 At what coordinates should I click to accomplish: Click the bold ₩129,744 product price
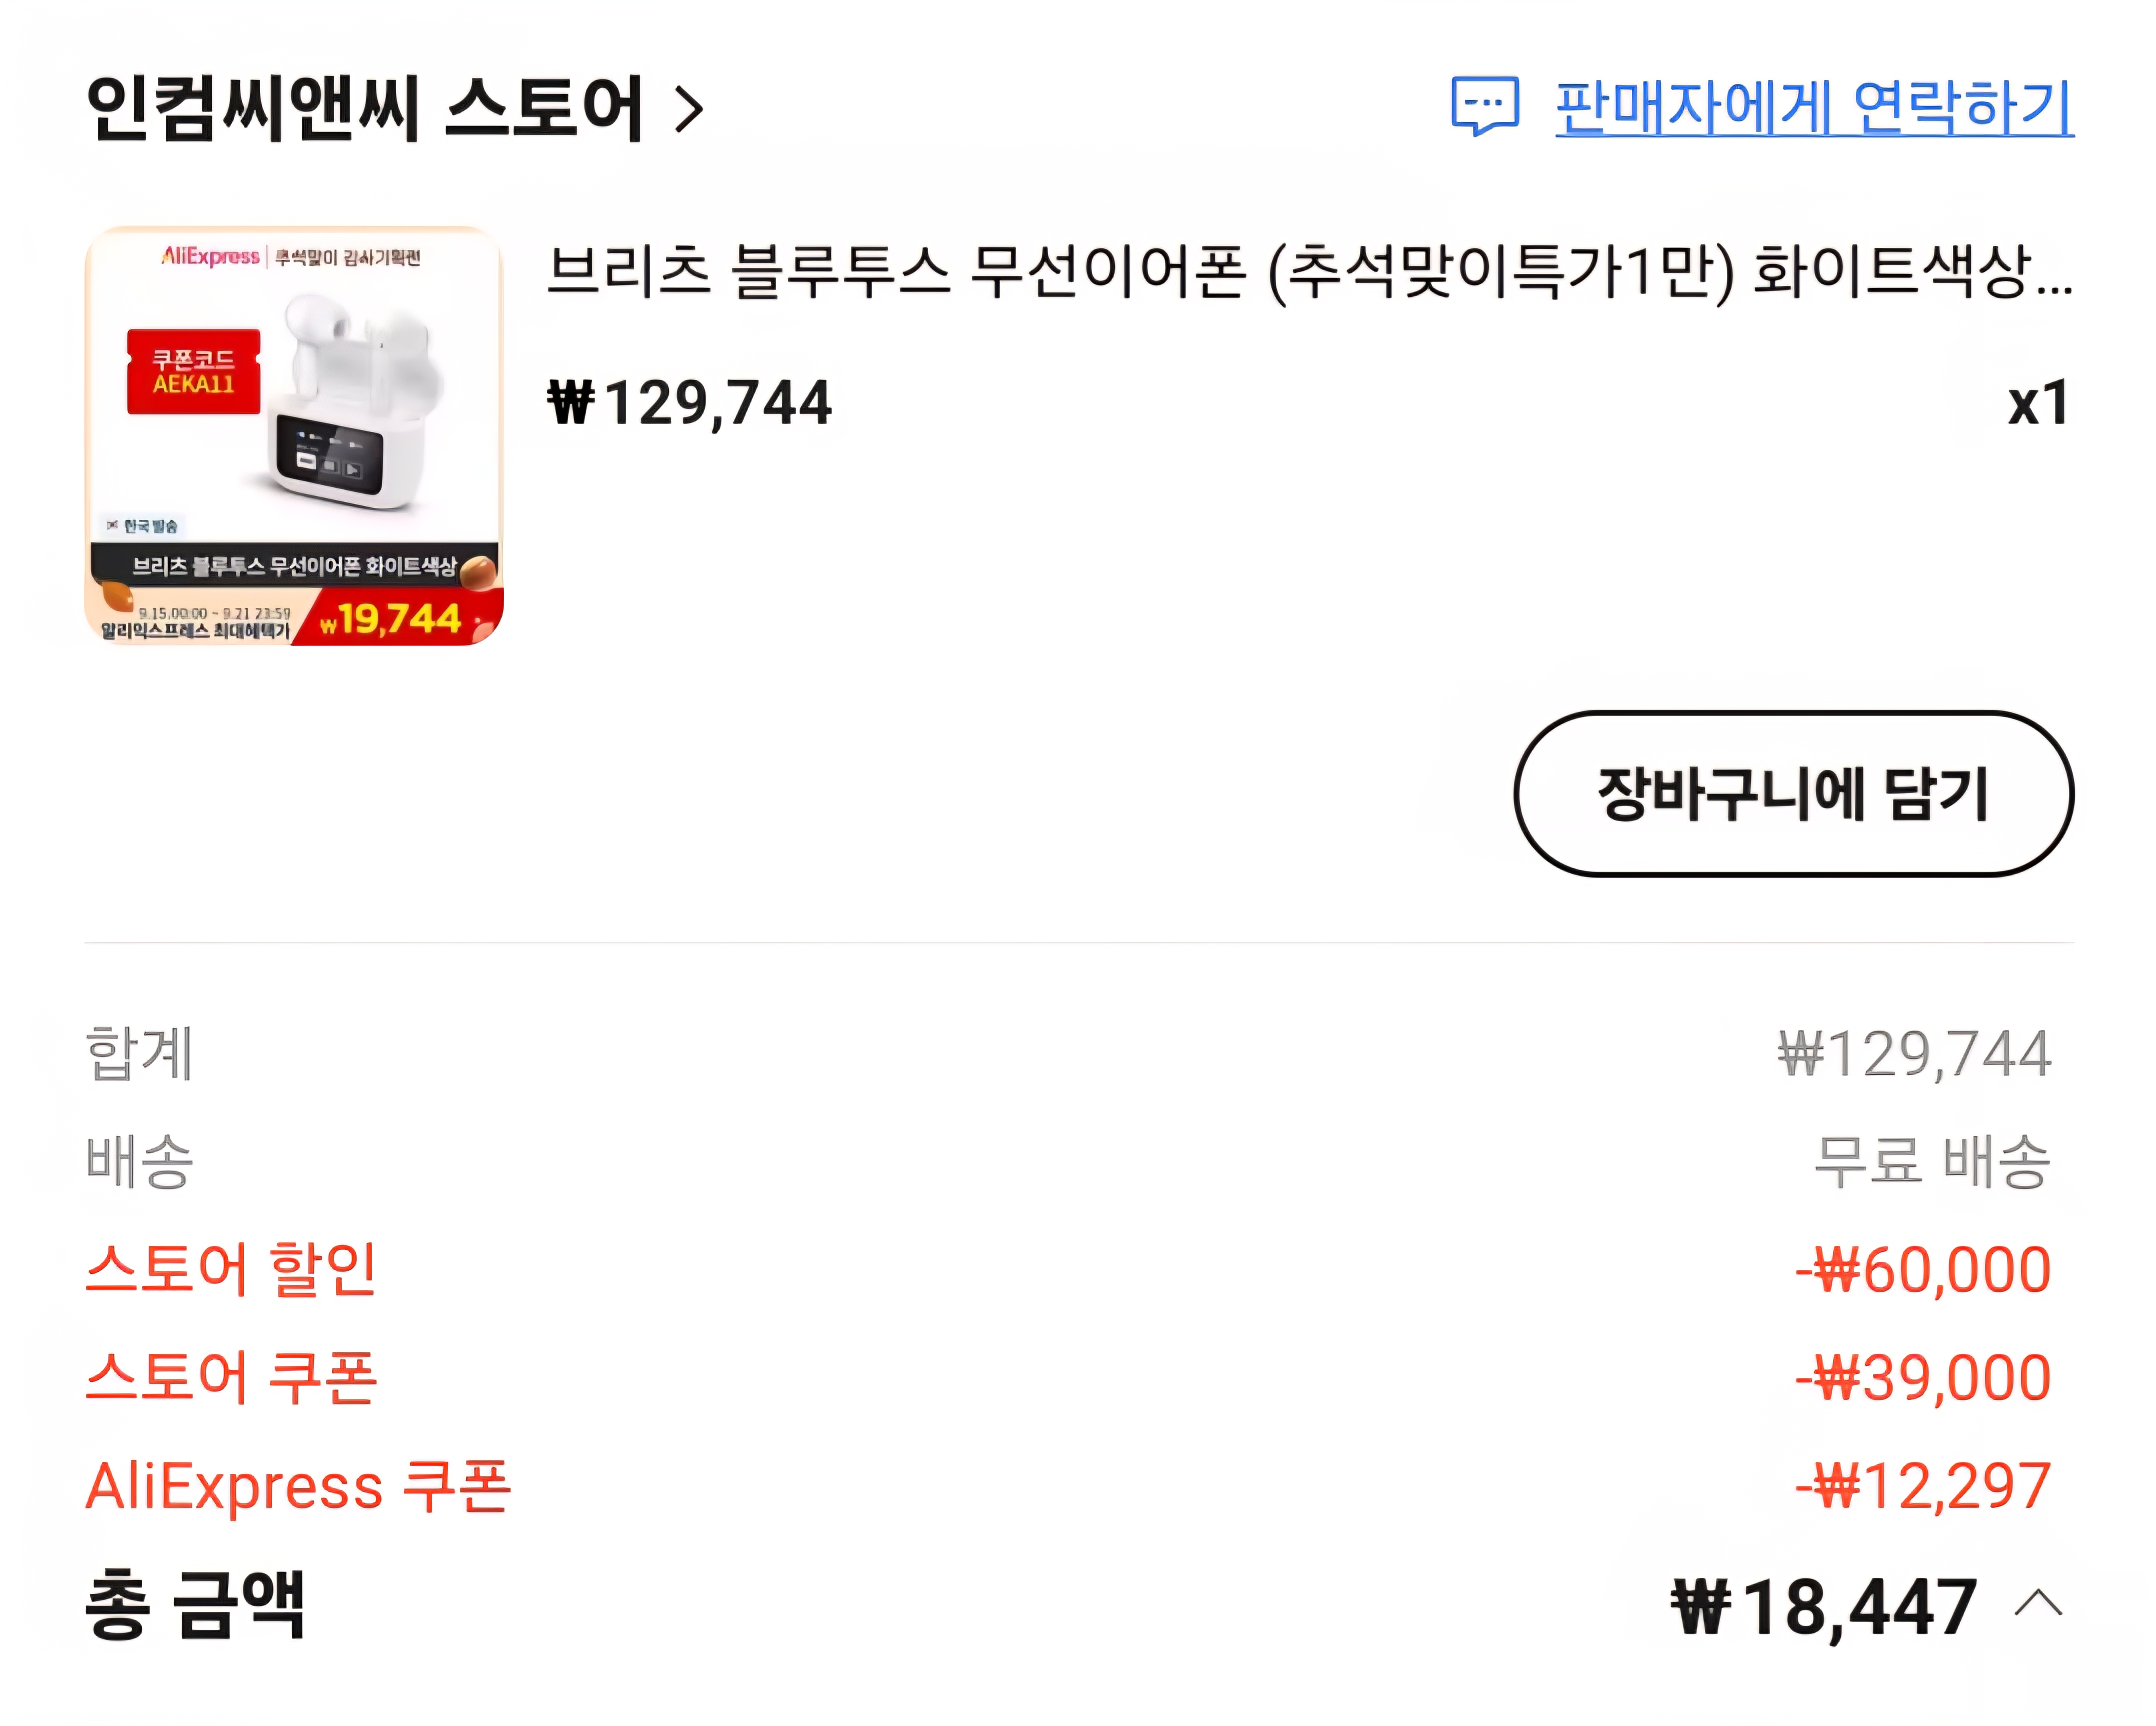[x=690, y=403]
